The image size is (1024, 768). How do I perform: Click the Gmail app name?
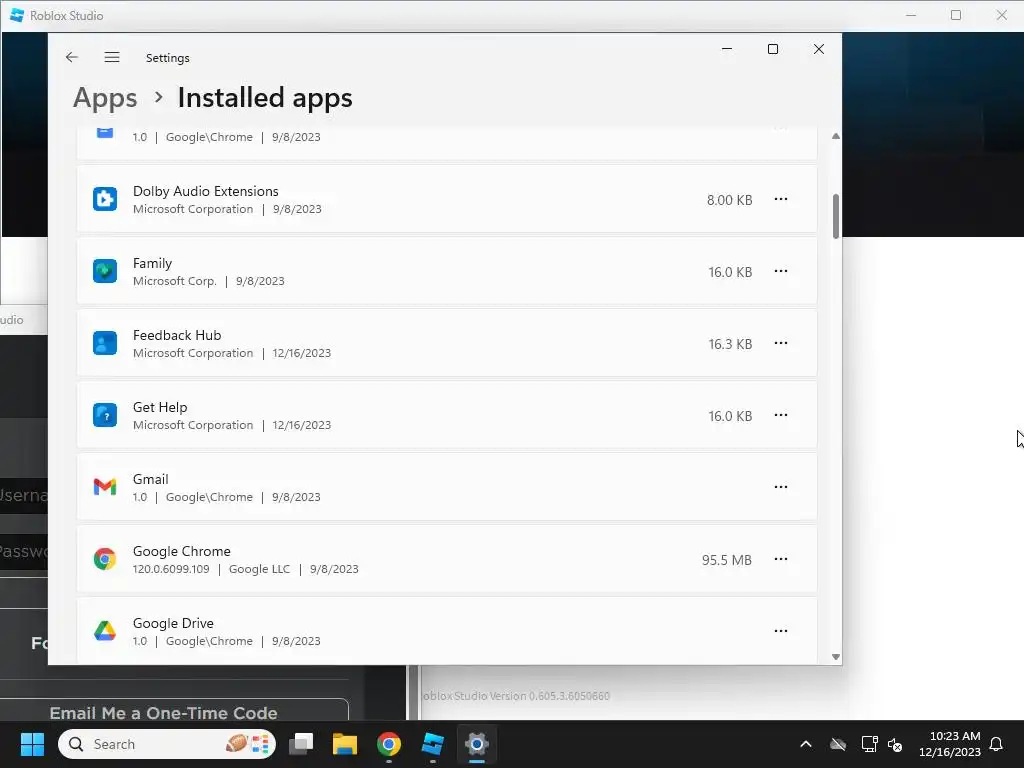tap(150, 479)
